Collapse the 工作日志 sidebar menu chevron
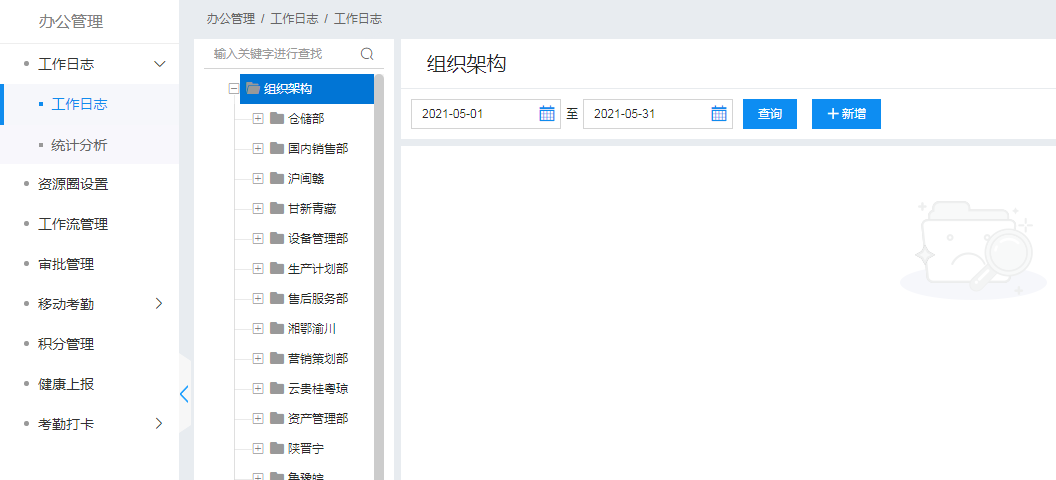Image resolution: width=1056 pixels, height=480 pixels. click(x=158, y=64)
